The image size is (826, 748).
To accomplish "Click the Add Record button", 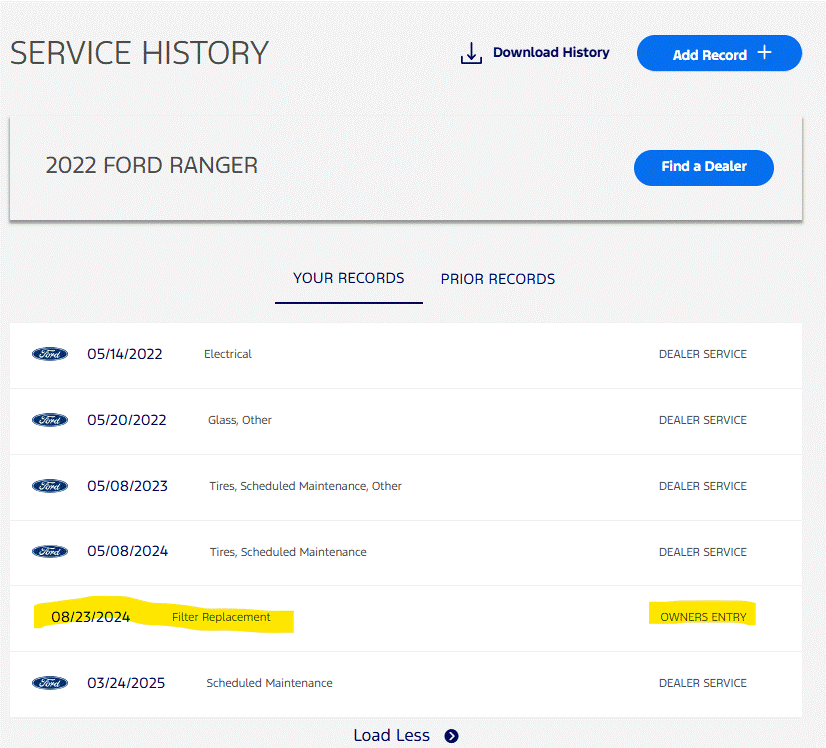I will coord(719,53).
